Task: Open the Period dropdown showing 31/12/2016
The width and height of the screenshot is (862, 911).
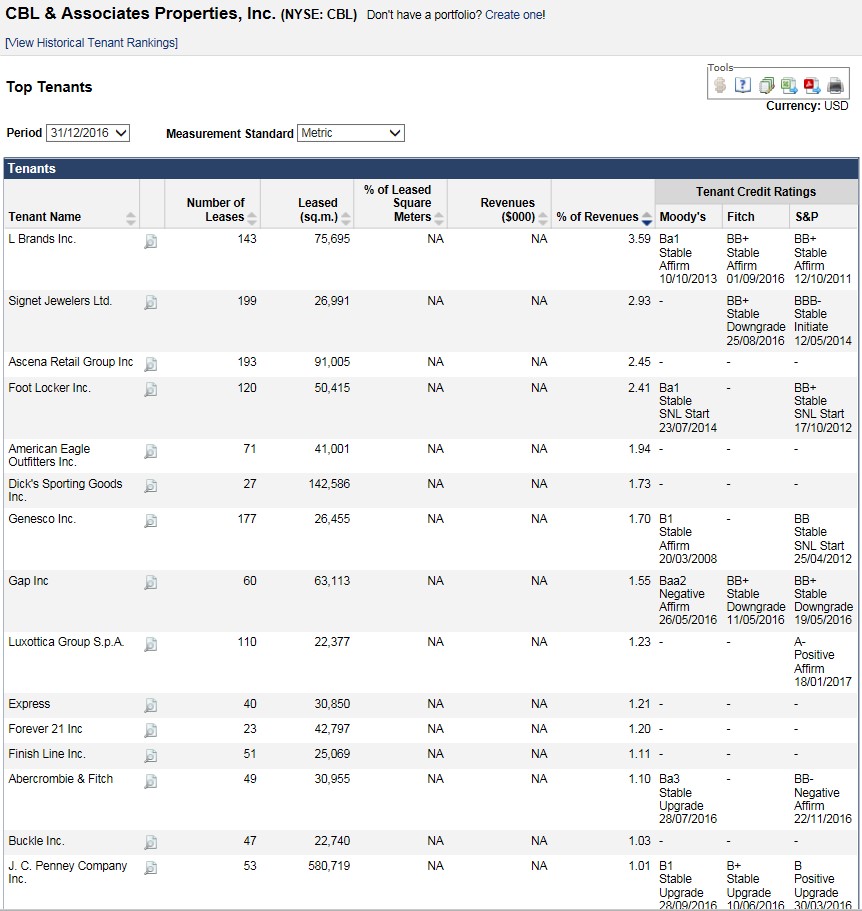Action: click(x=88, y=133)
